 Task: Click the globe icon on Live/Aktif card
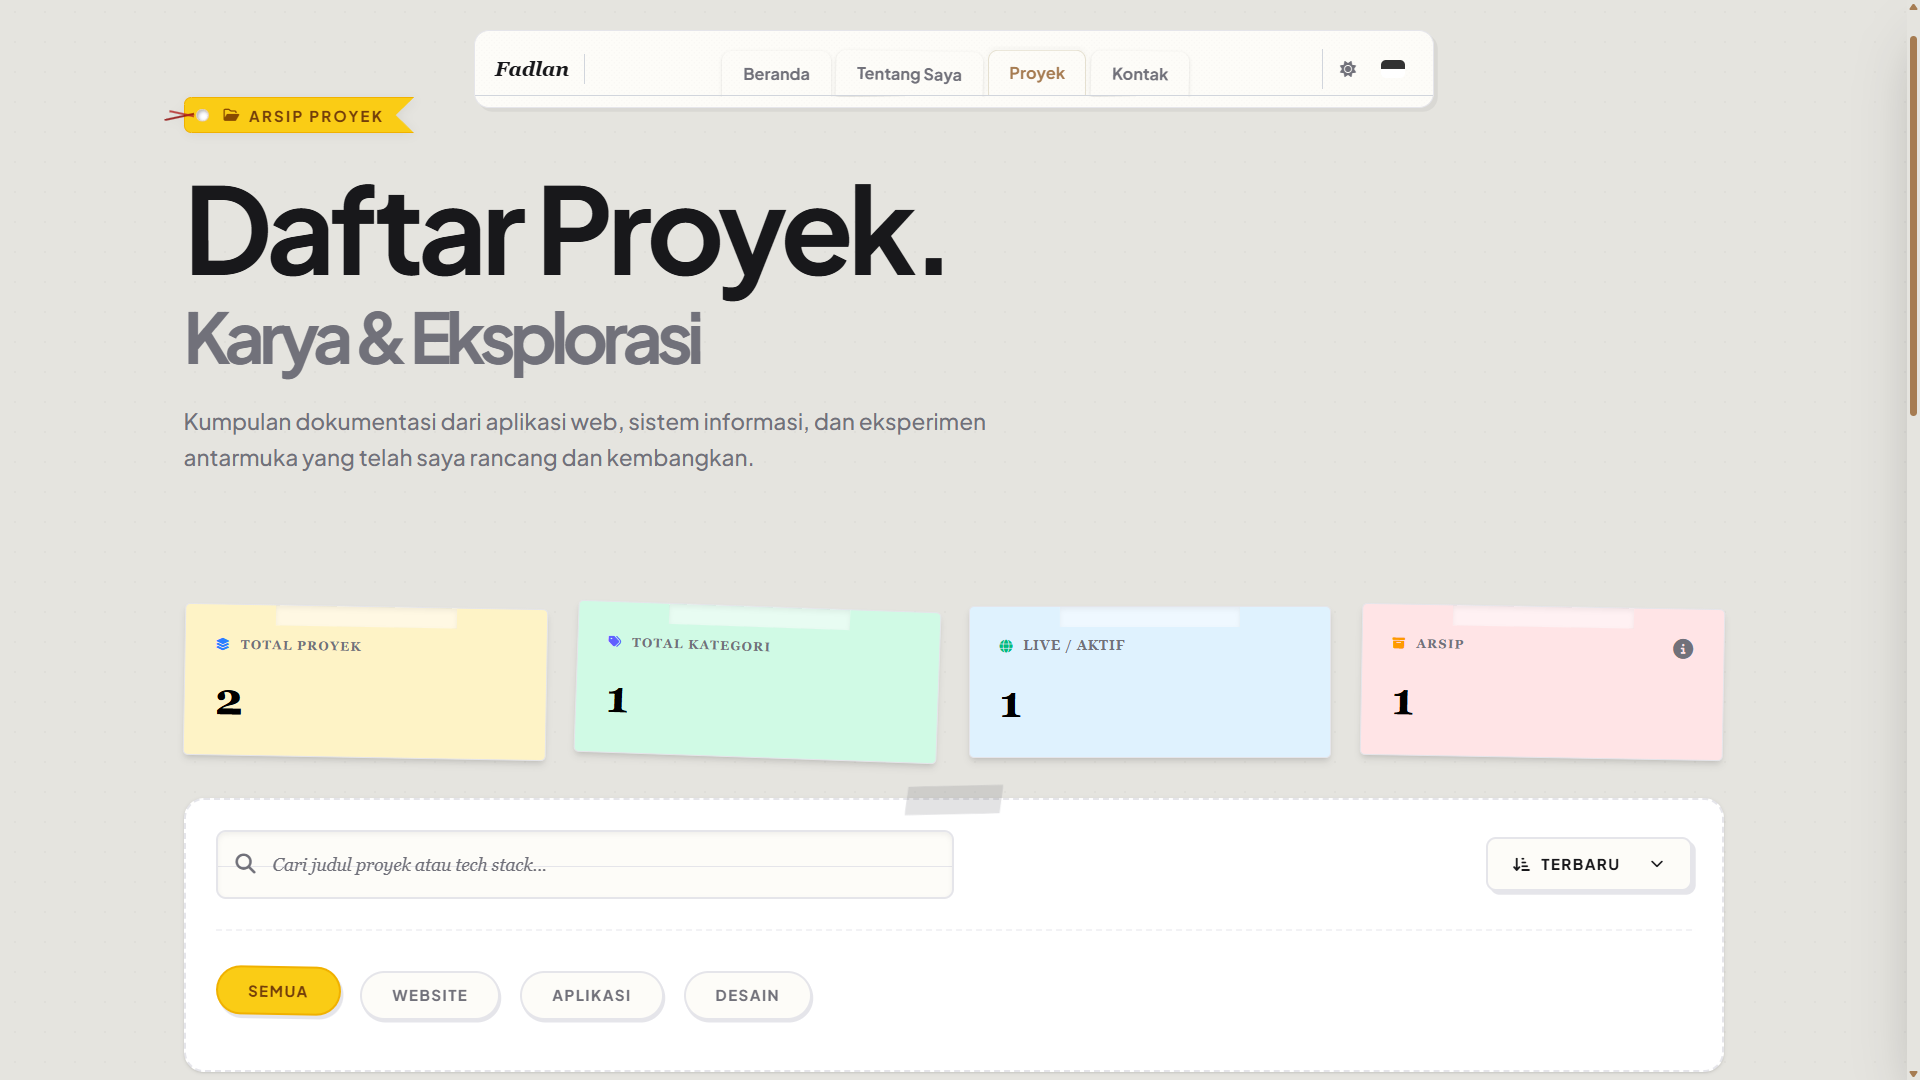(1005, 646)
